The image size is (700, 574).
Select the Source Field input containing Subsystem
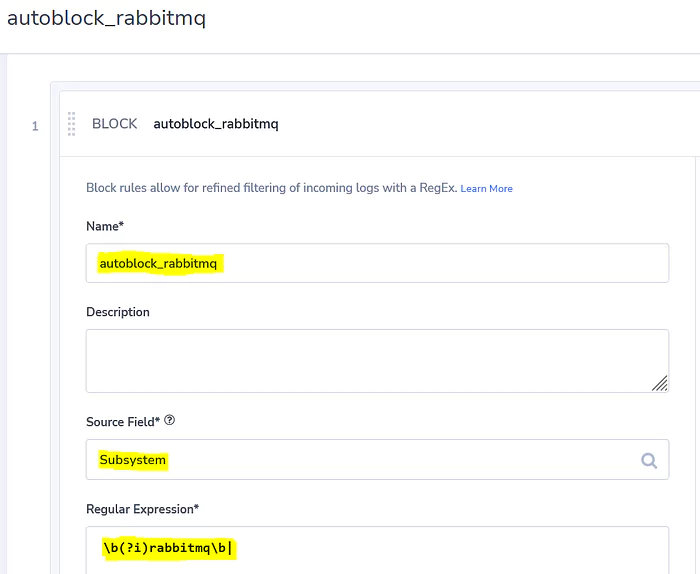[x=377, y=460]
